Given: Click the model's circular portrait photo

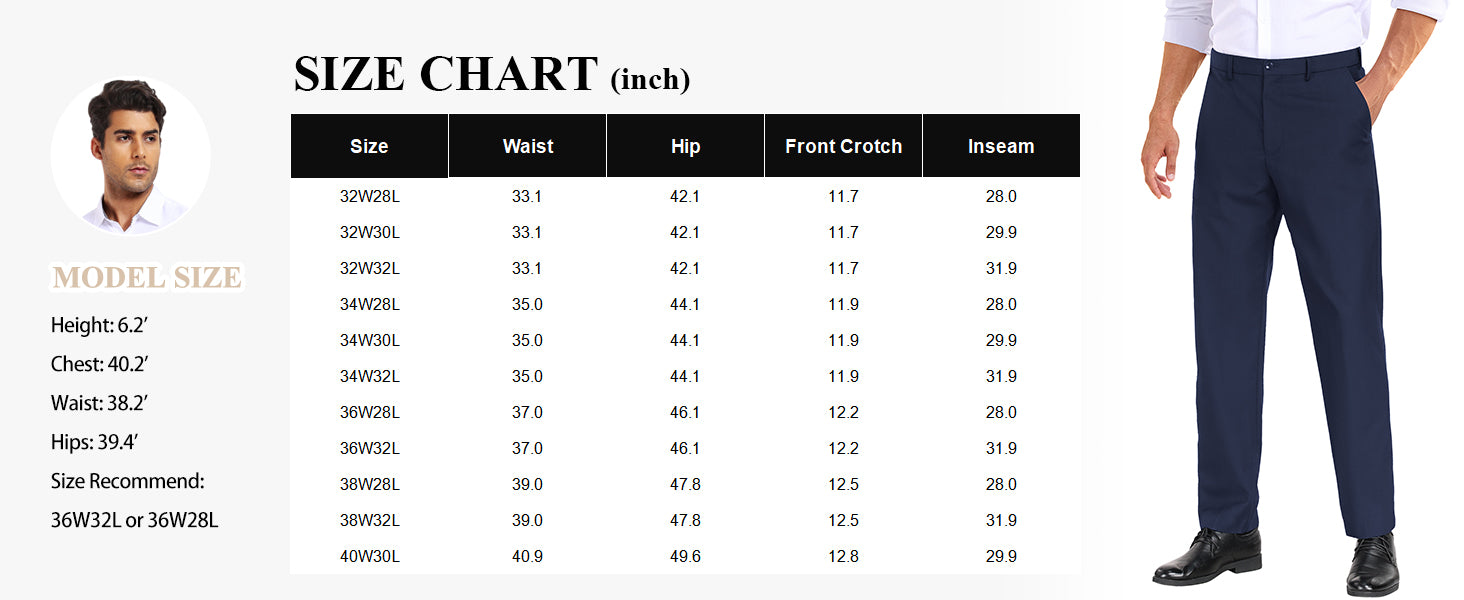Looking at the screenshot, I should 130,156.
